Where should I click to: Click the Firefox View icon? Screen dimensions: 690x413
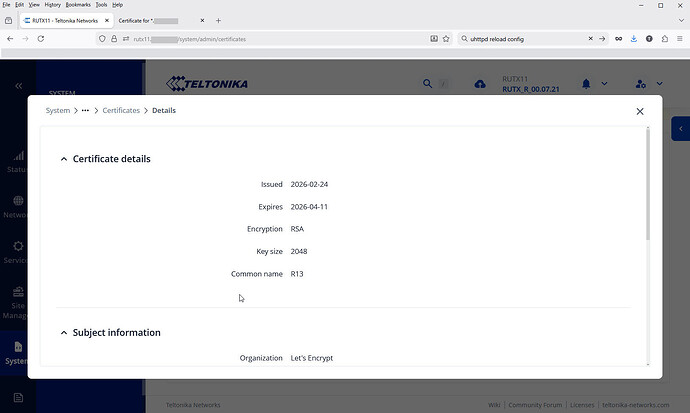tap(8, 21)
